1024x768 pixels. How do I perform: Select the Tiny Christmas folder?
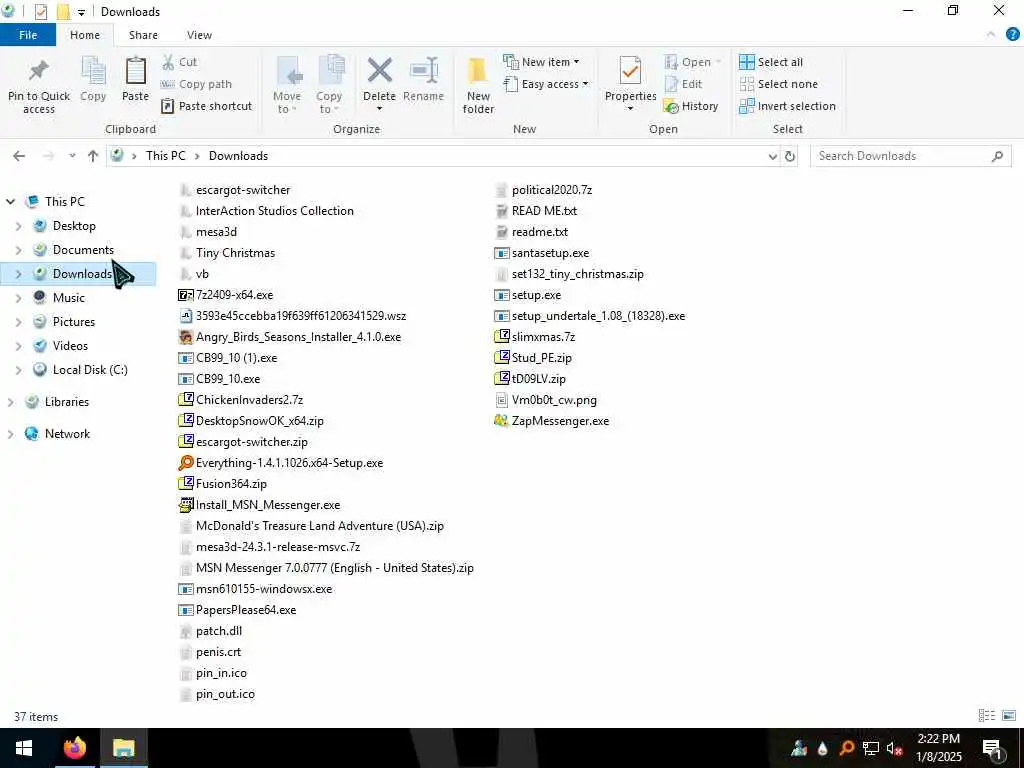point(227,253)
